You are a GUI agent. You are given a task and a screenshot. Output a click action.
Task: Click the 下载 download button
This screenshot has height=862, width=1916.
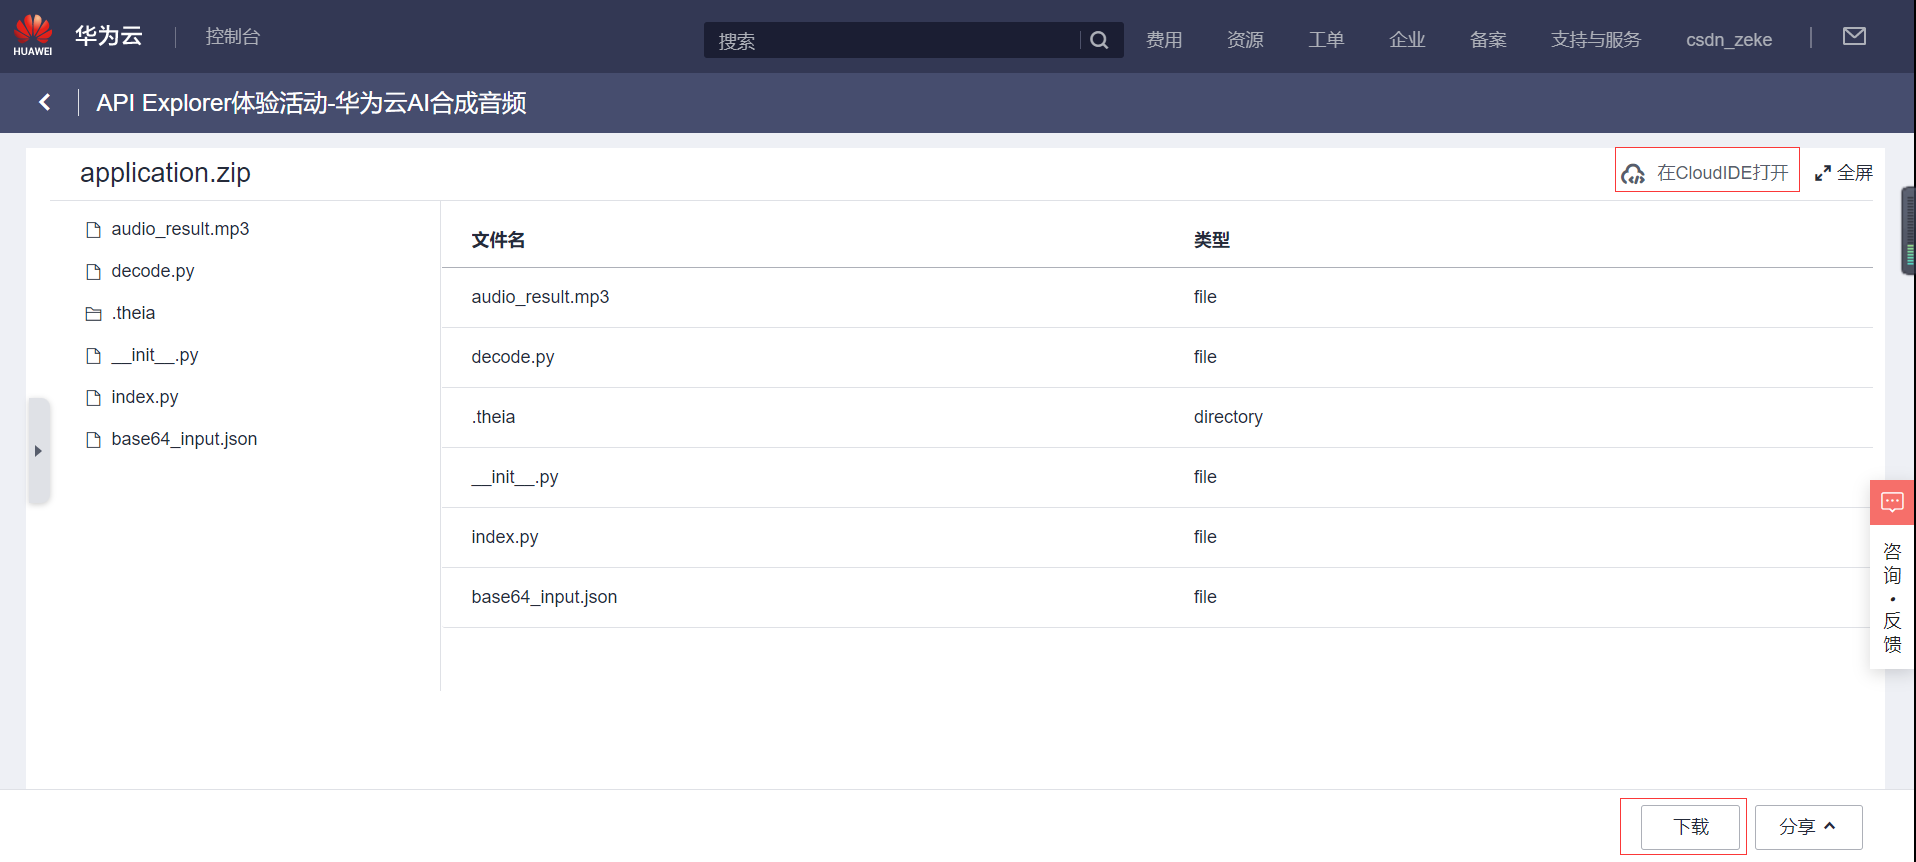point(1690,827)
